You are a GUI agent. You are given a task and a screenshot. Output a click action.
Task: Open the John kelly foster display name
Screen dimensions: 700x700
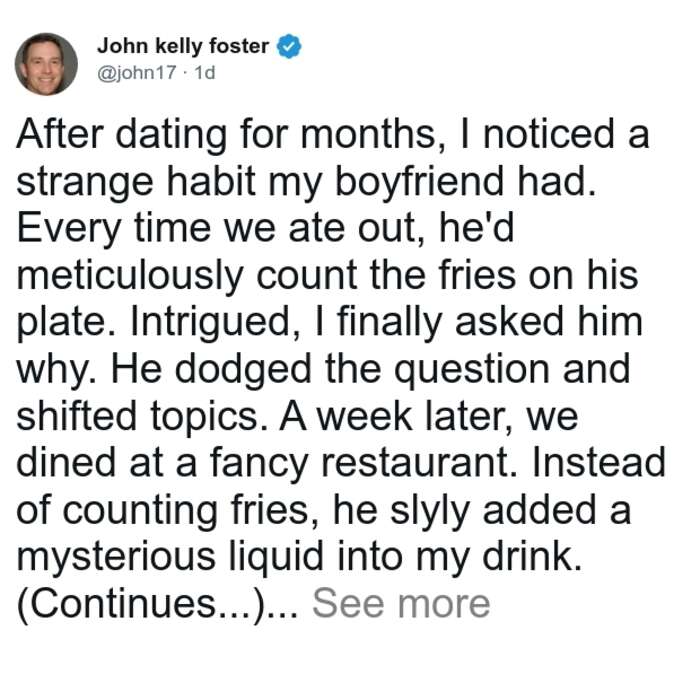(183, 46)
